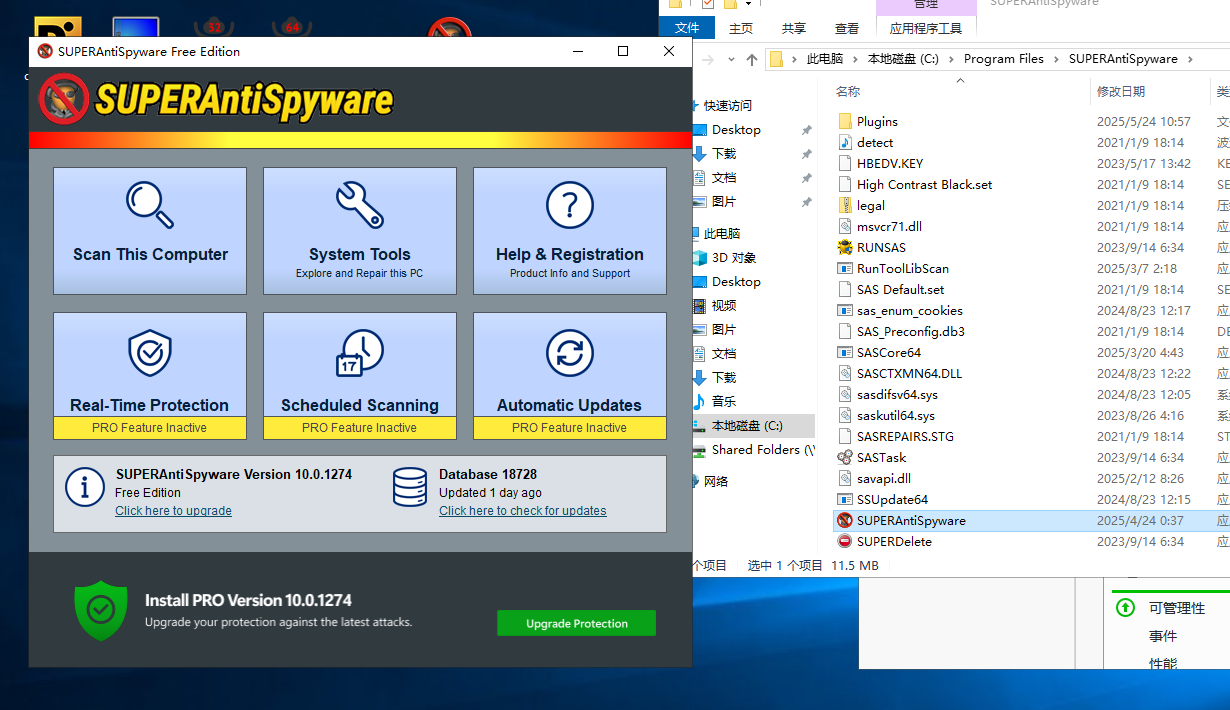Select the detect audio file icon
The image size is (1230, 710).
pos(845,142)
